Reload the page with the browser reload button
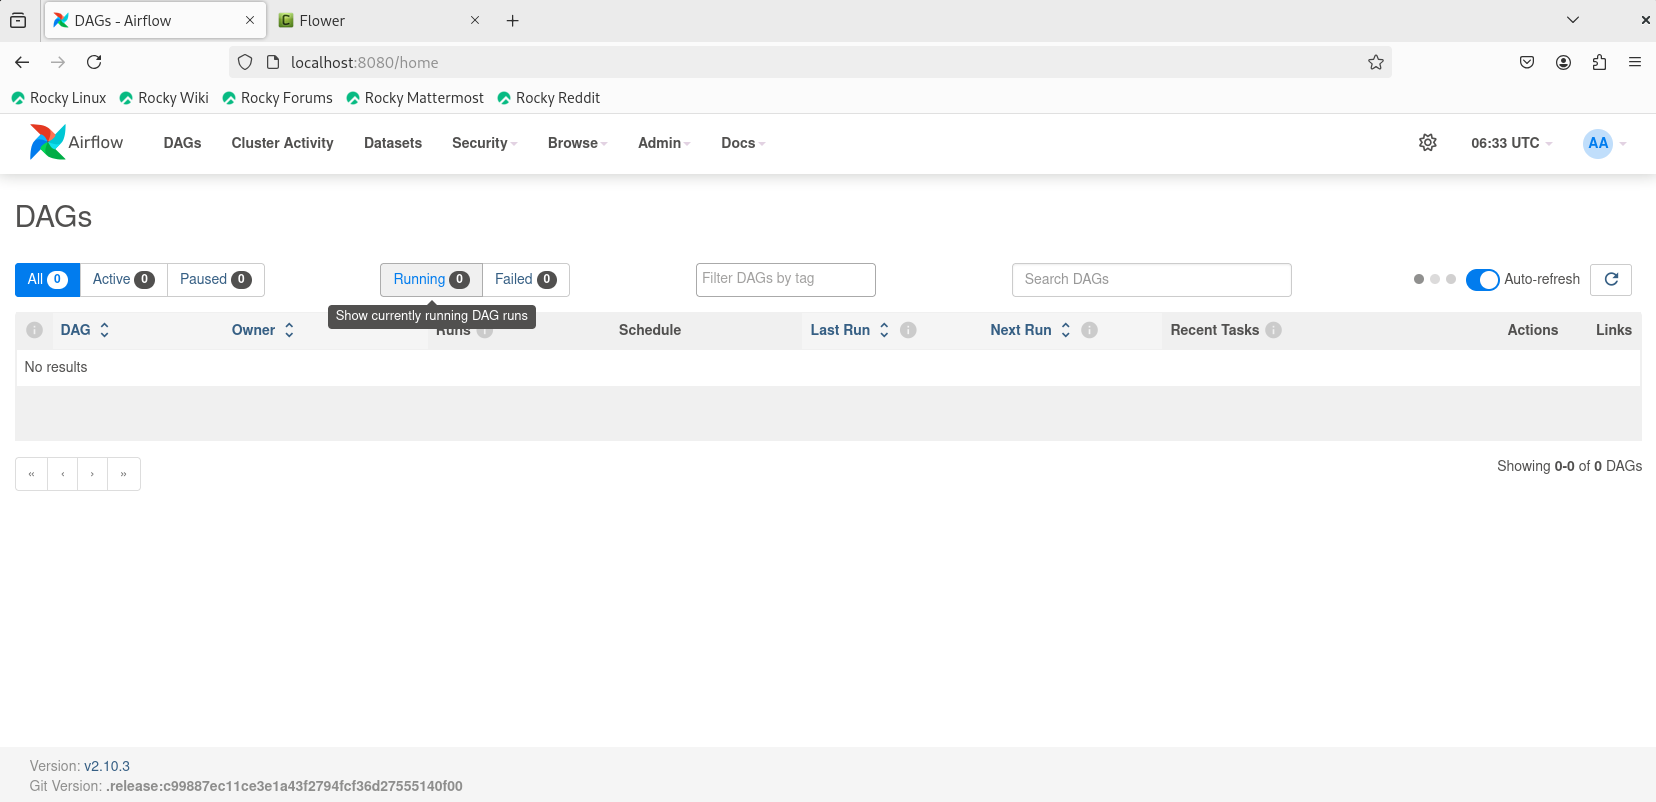Screen dimensions: 1656x802 tap(94, 62)
